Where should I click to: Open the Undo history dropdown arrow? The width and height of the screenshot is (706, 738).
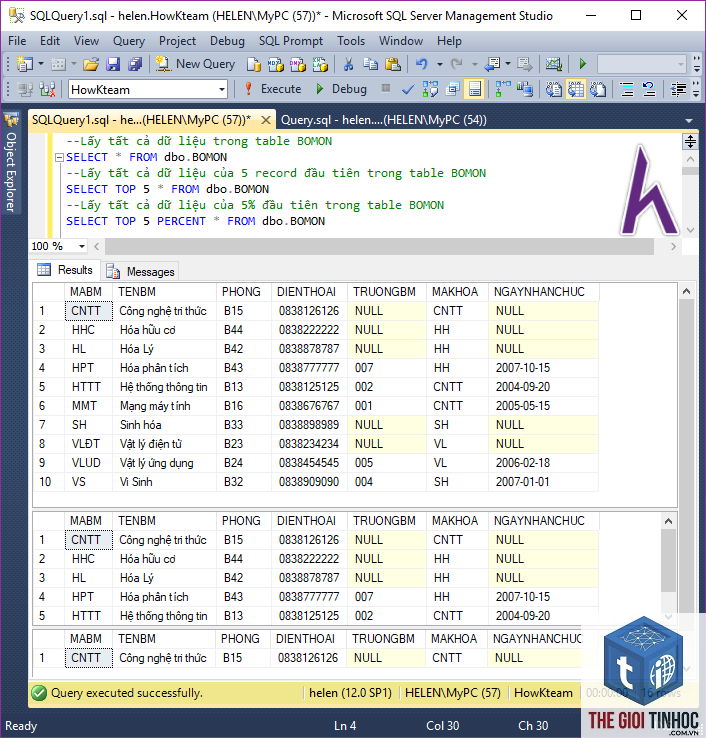click(x=440, y=64)
